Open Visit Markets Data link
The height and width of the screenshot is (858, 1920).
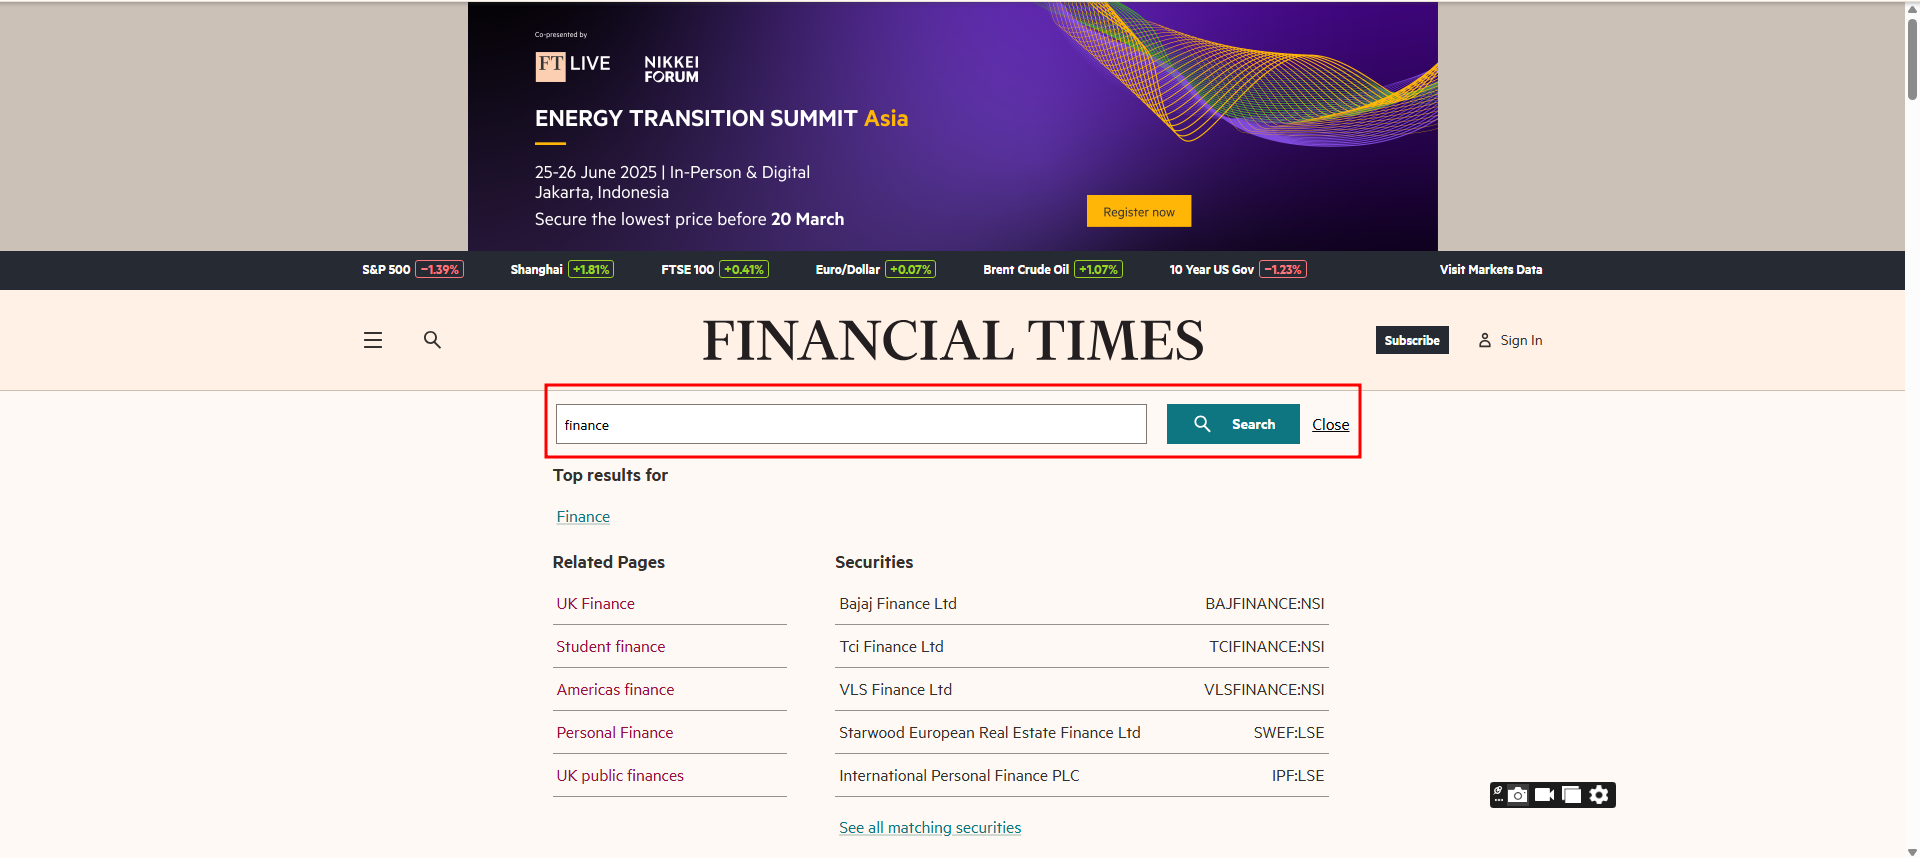1490,270
